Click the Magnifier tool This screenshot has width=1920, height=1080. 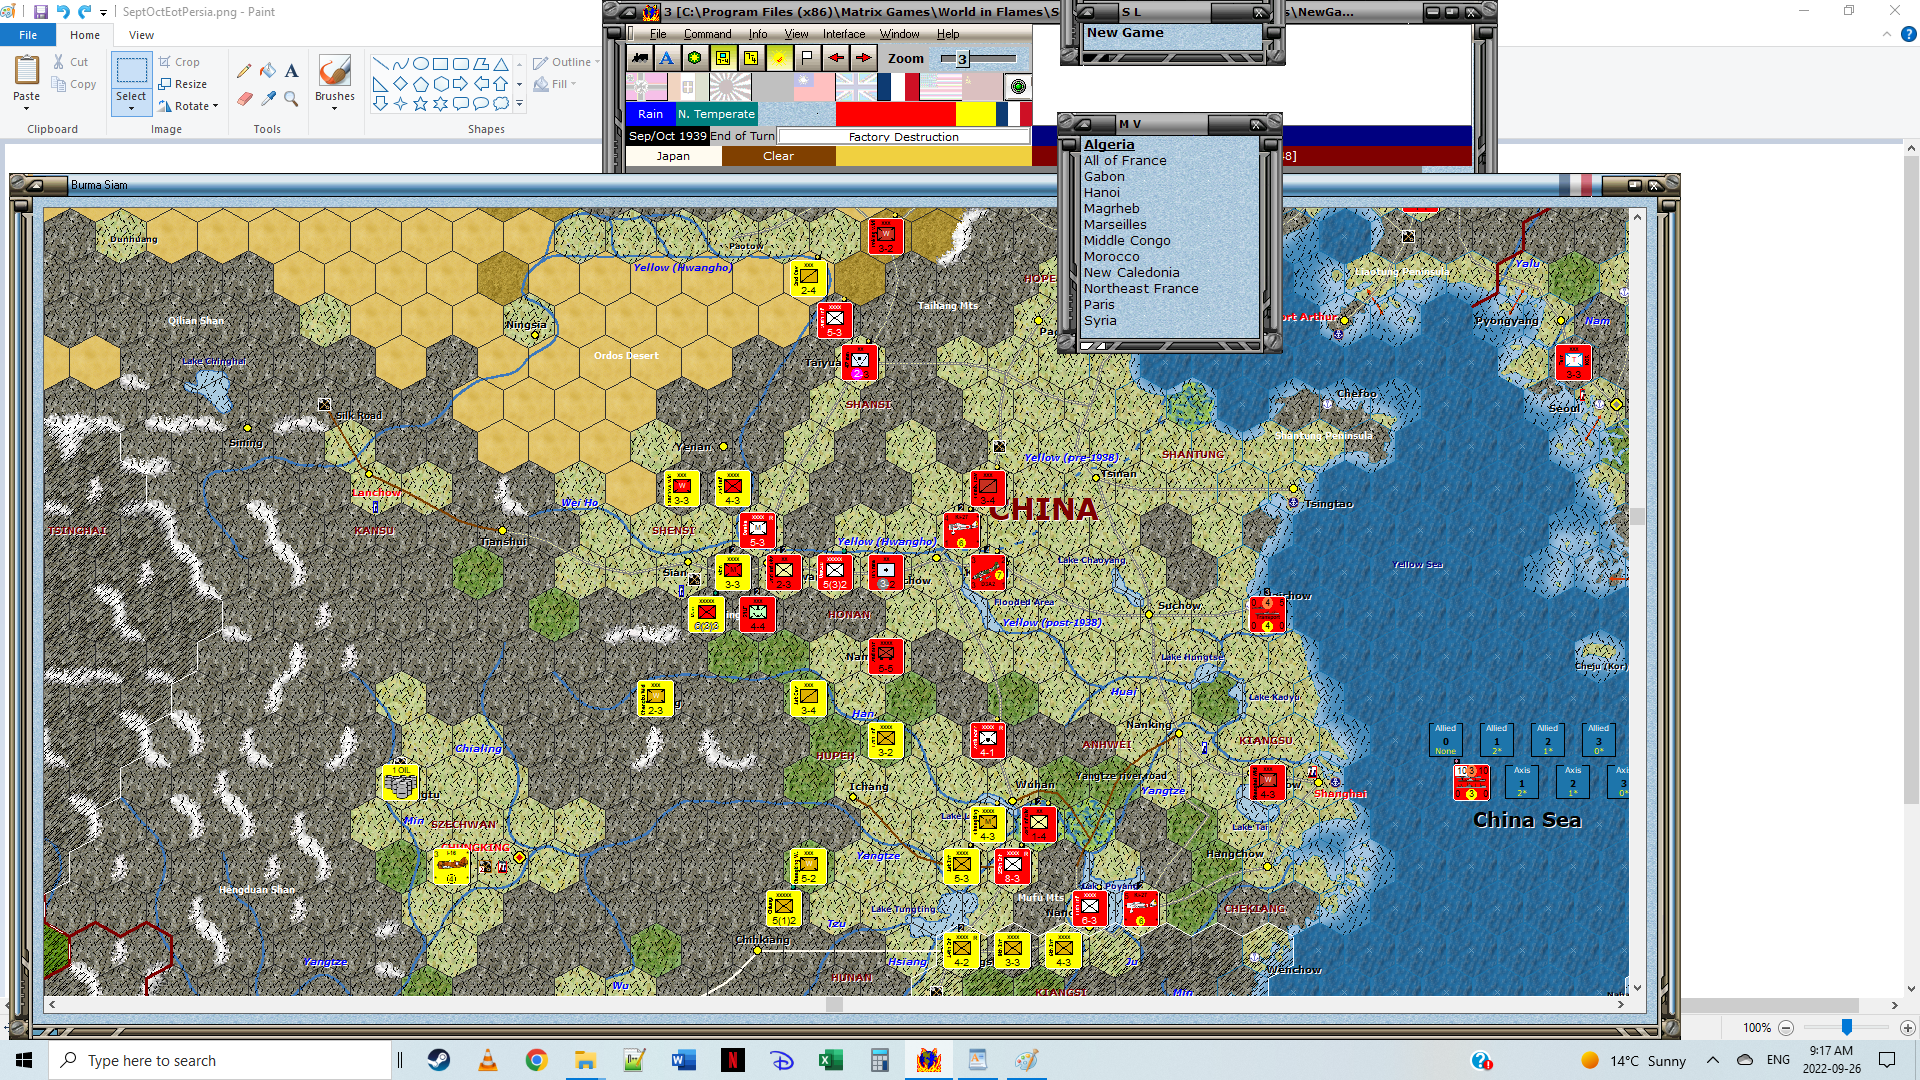(291, 98)
